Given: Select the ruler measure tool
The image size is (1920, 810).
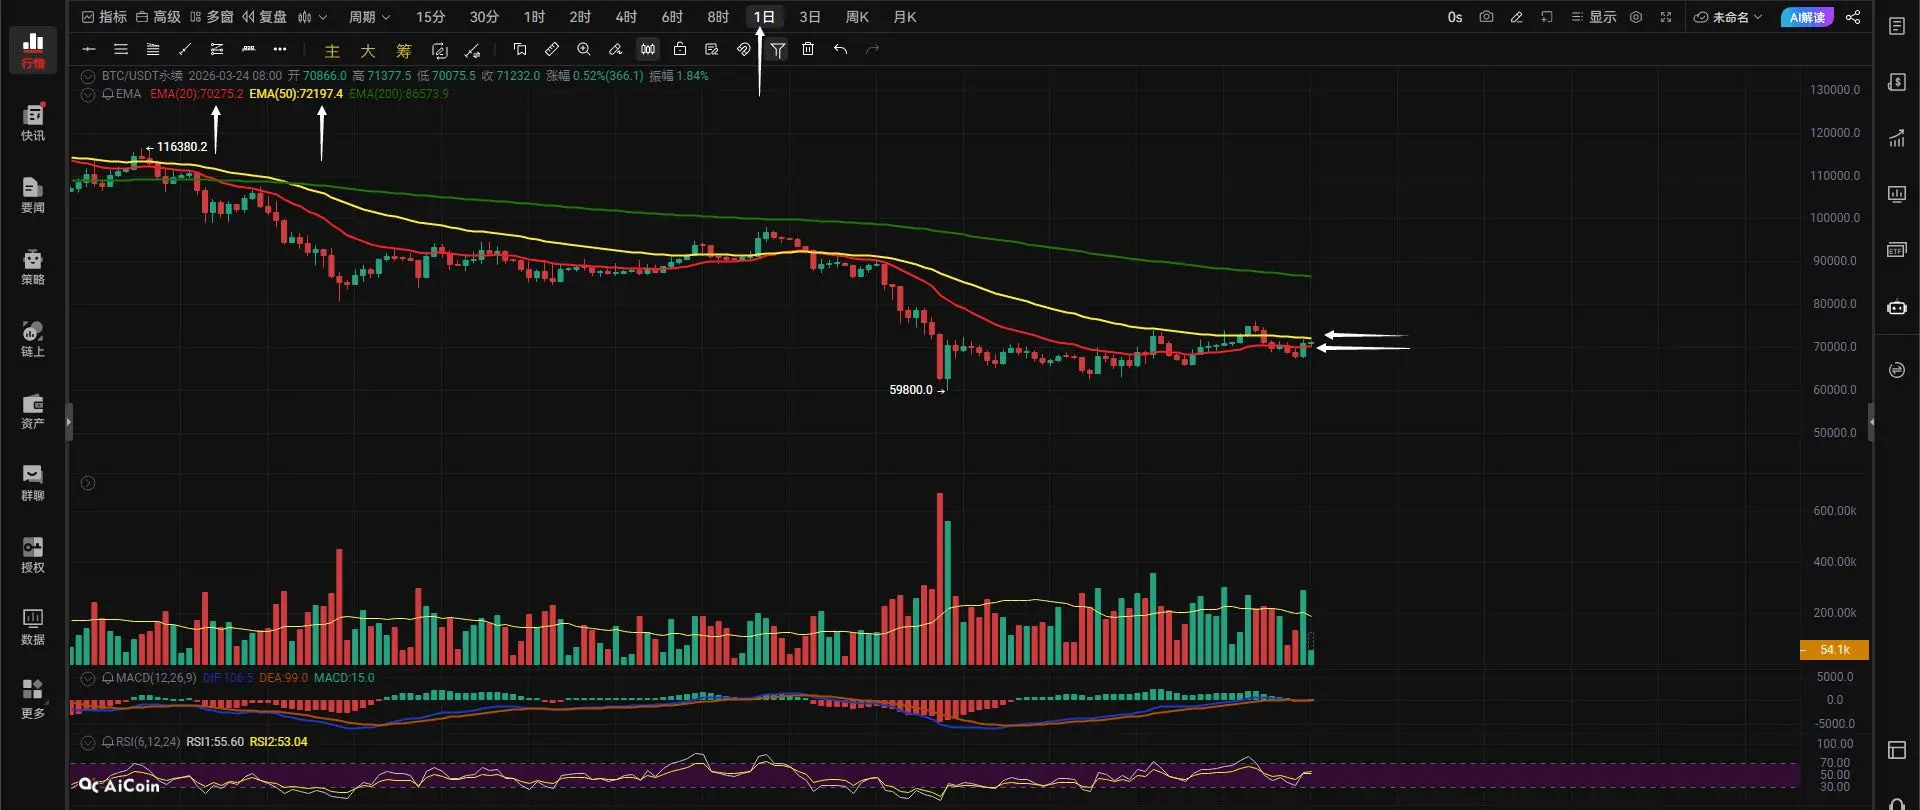Looking at the screenshot, I should tap(552, 49).
